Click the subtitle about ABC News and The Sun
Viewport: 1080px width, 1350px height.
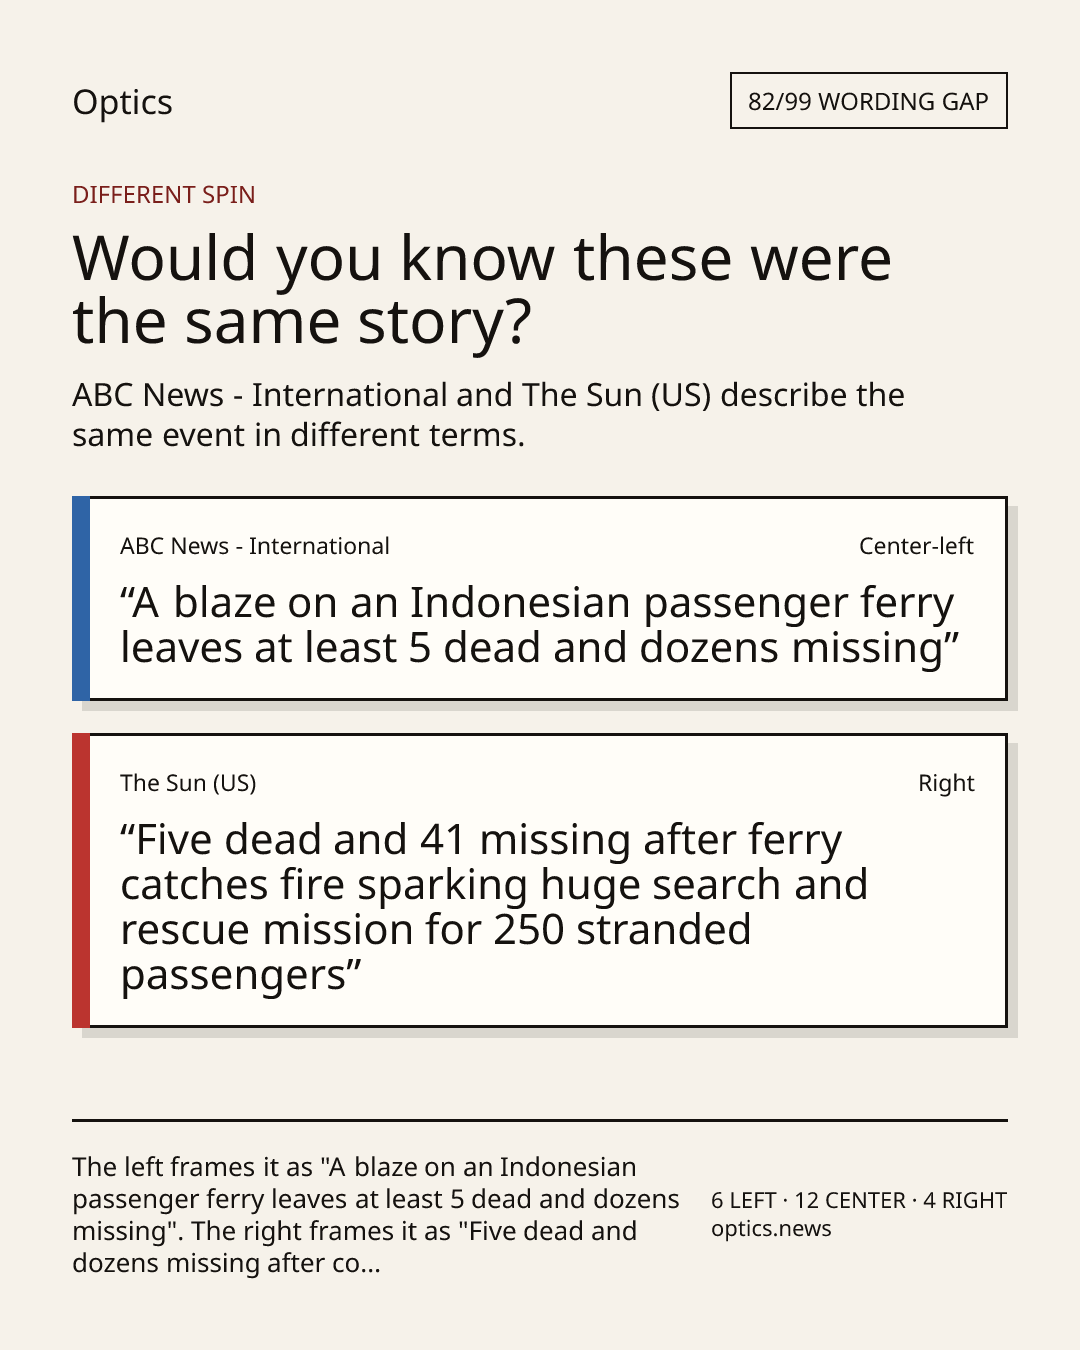488,414
